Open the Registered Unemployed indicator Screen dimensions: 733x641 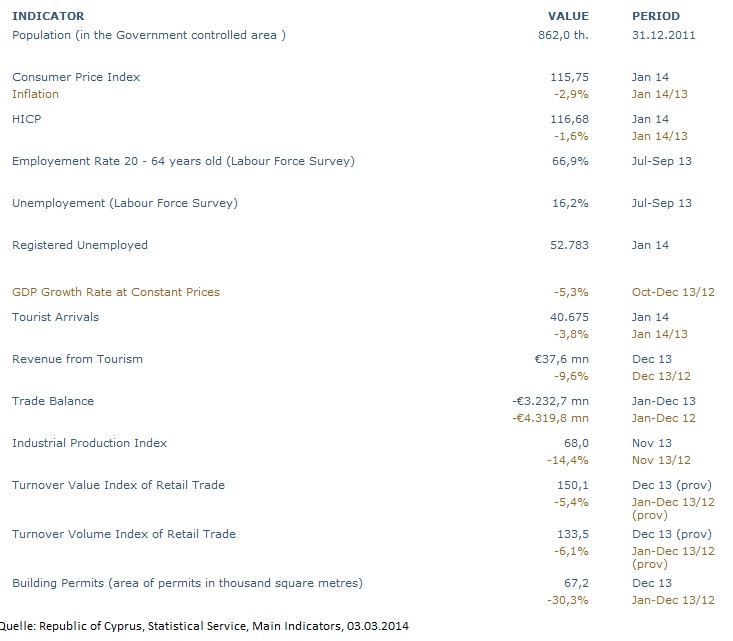click(x=80, y=245)
